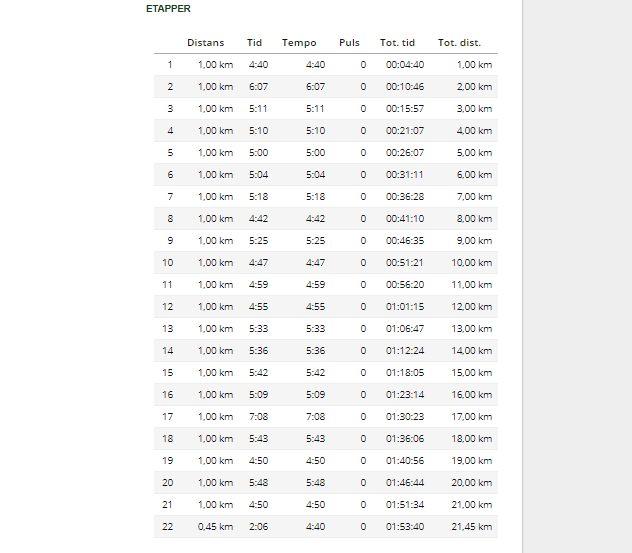Click lap number 10 row index
This screenshot has width=632, height=553.
pyautogui.click(x=167, y=263)
